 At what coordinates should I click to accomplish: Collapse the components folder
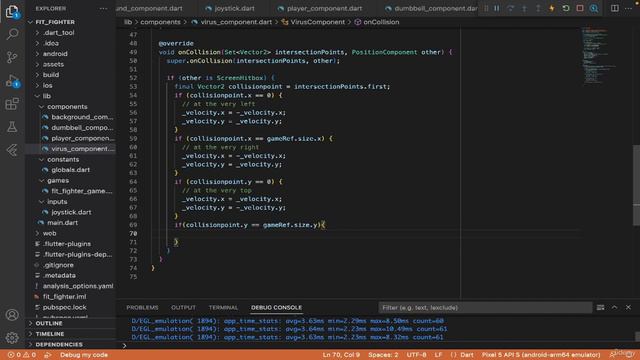point(67,107)
